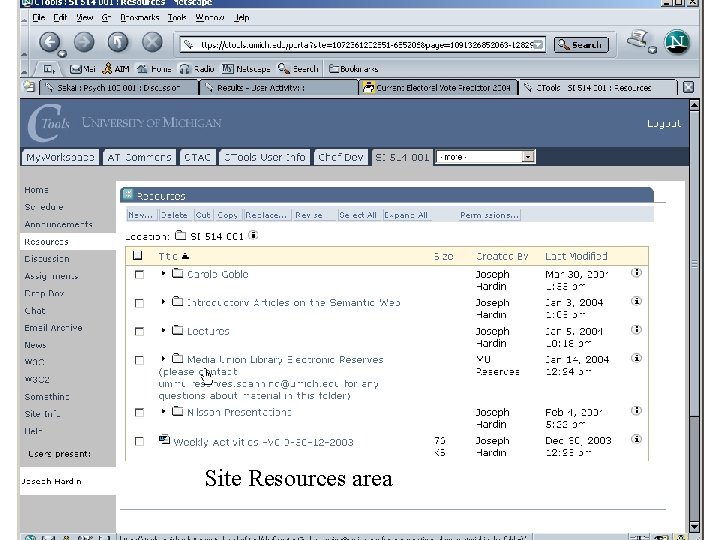Check the Carole Goble checkbox

(x=139, y=275)
